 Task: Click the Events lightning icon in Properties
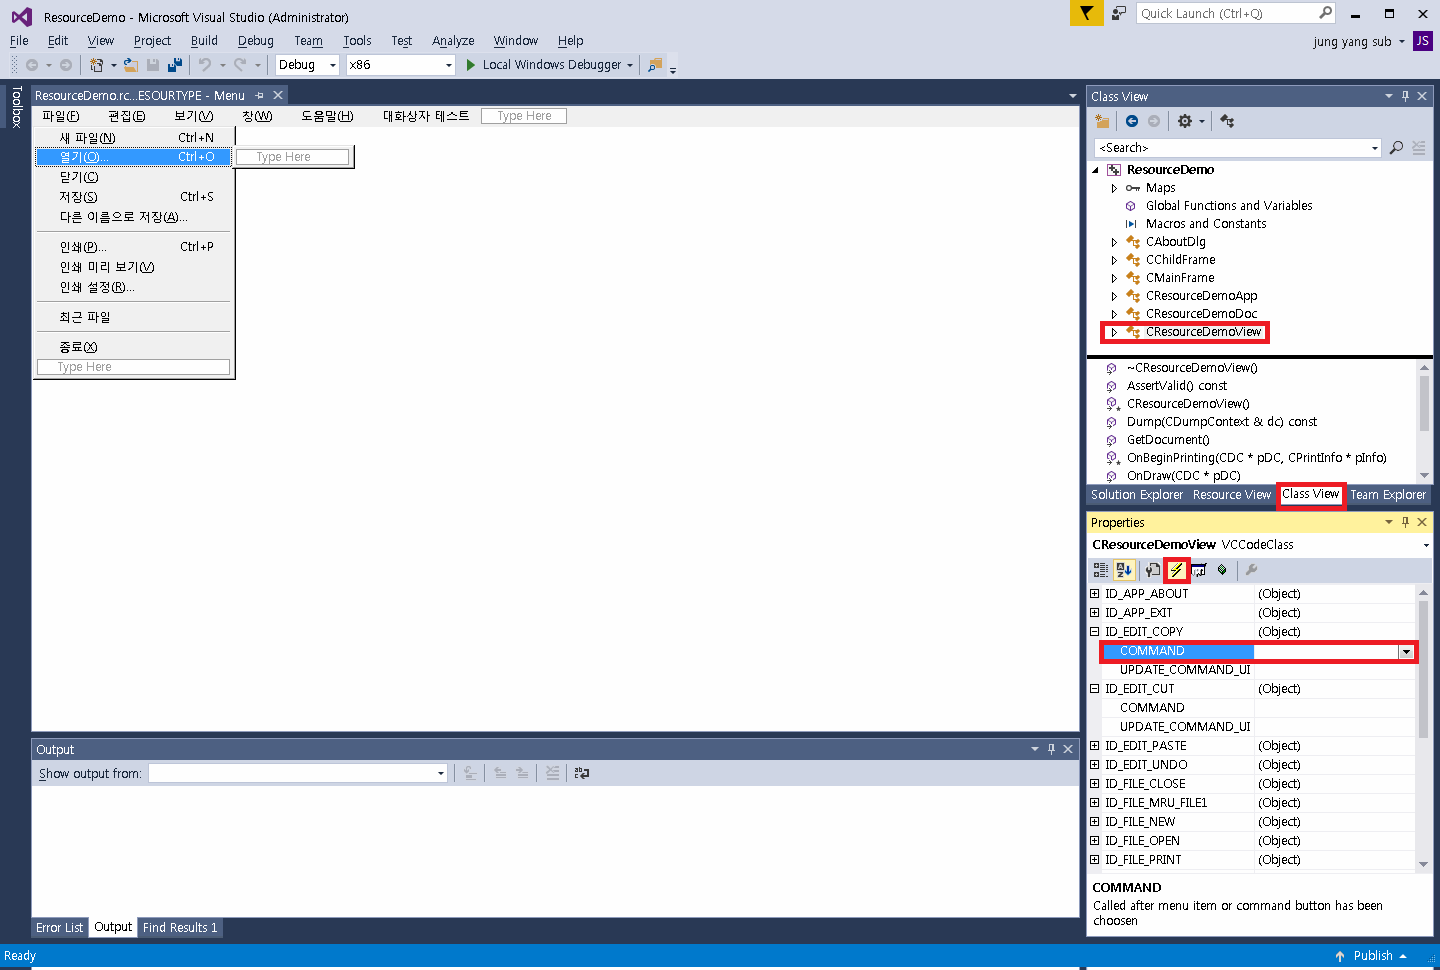coord(1177,570)
